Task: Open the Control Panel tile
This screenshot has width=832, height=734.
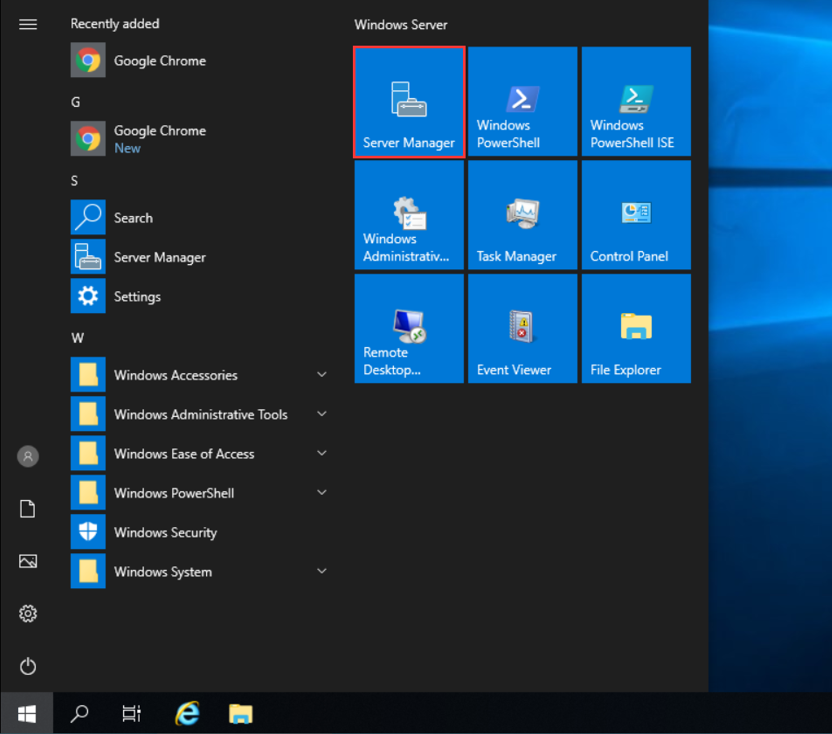Action: click(636, 216)
